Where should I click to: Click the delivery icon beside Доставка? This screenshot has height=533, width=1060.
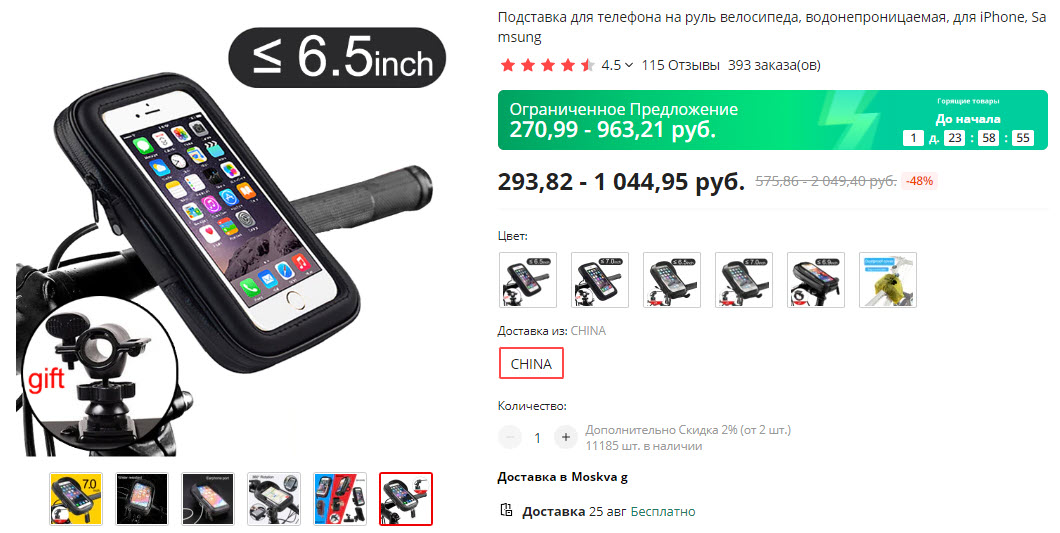pos(506,510)
